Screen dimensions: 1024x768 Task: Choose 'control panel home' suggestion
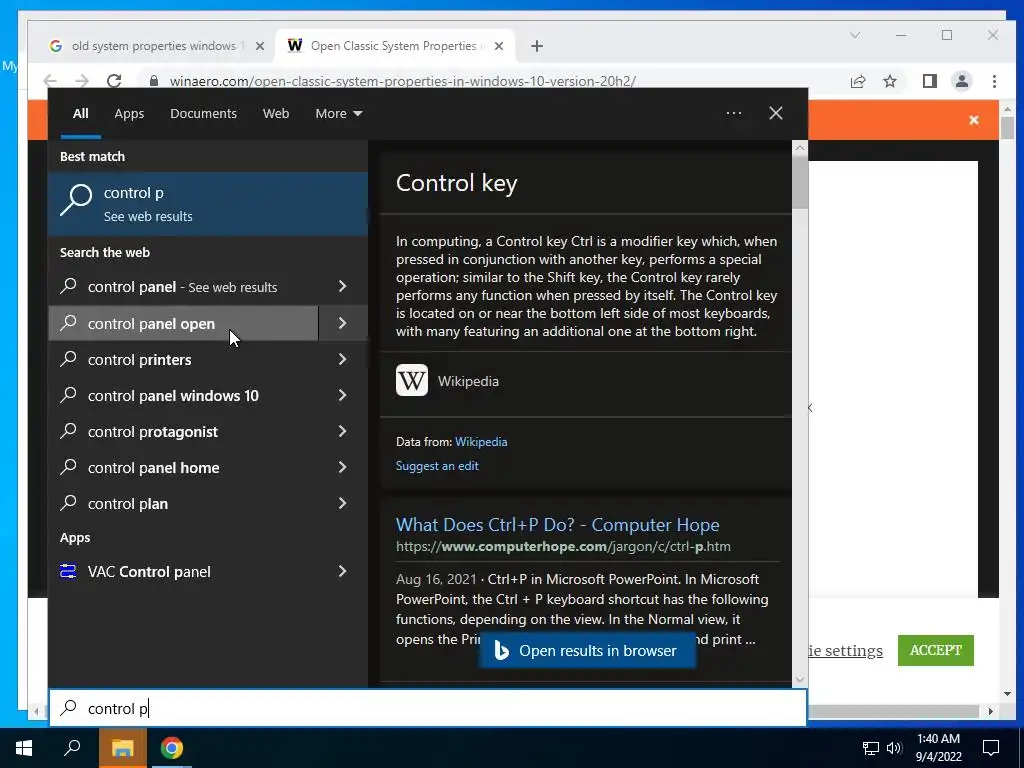pyautogui.click(x=184, y=467)
